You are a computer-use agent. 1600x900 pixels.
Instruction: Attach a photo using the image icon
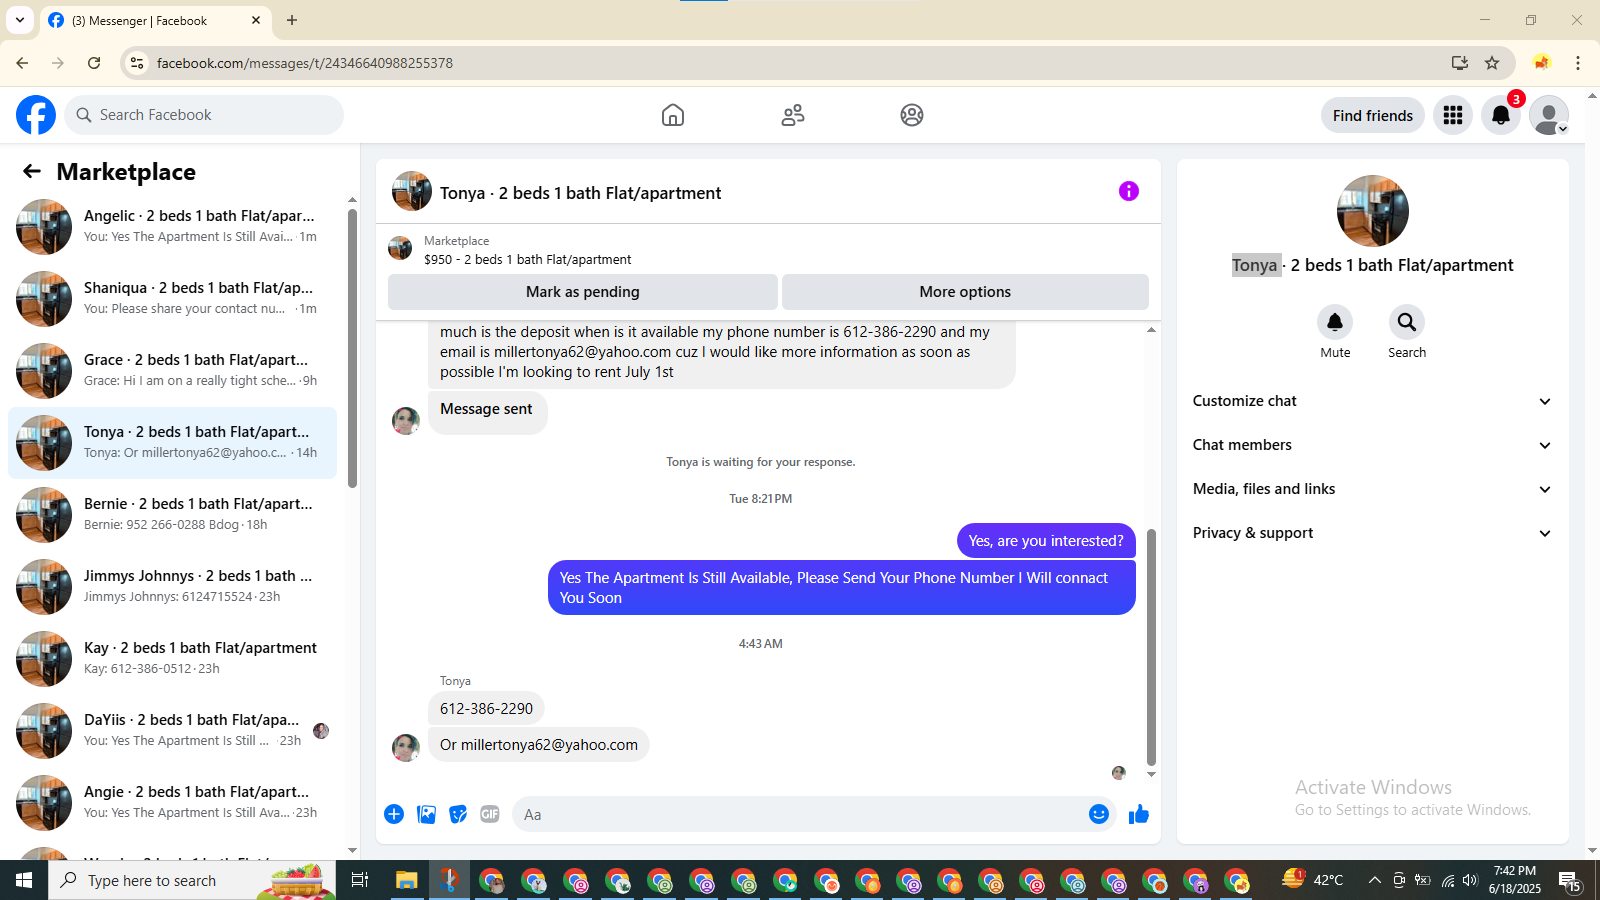point(427,814)
